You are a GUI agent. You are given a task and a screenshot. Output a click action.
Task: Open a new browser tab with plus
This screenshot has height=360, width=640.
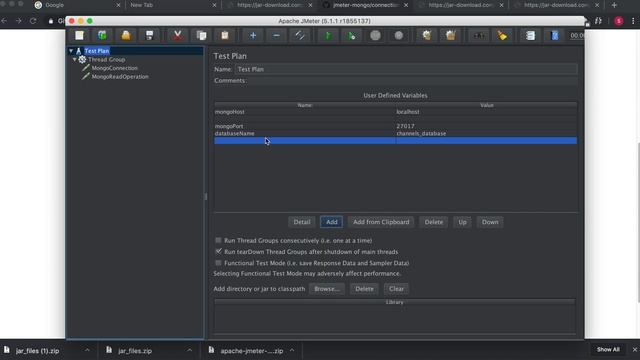click(x=614, y=5)
